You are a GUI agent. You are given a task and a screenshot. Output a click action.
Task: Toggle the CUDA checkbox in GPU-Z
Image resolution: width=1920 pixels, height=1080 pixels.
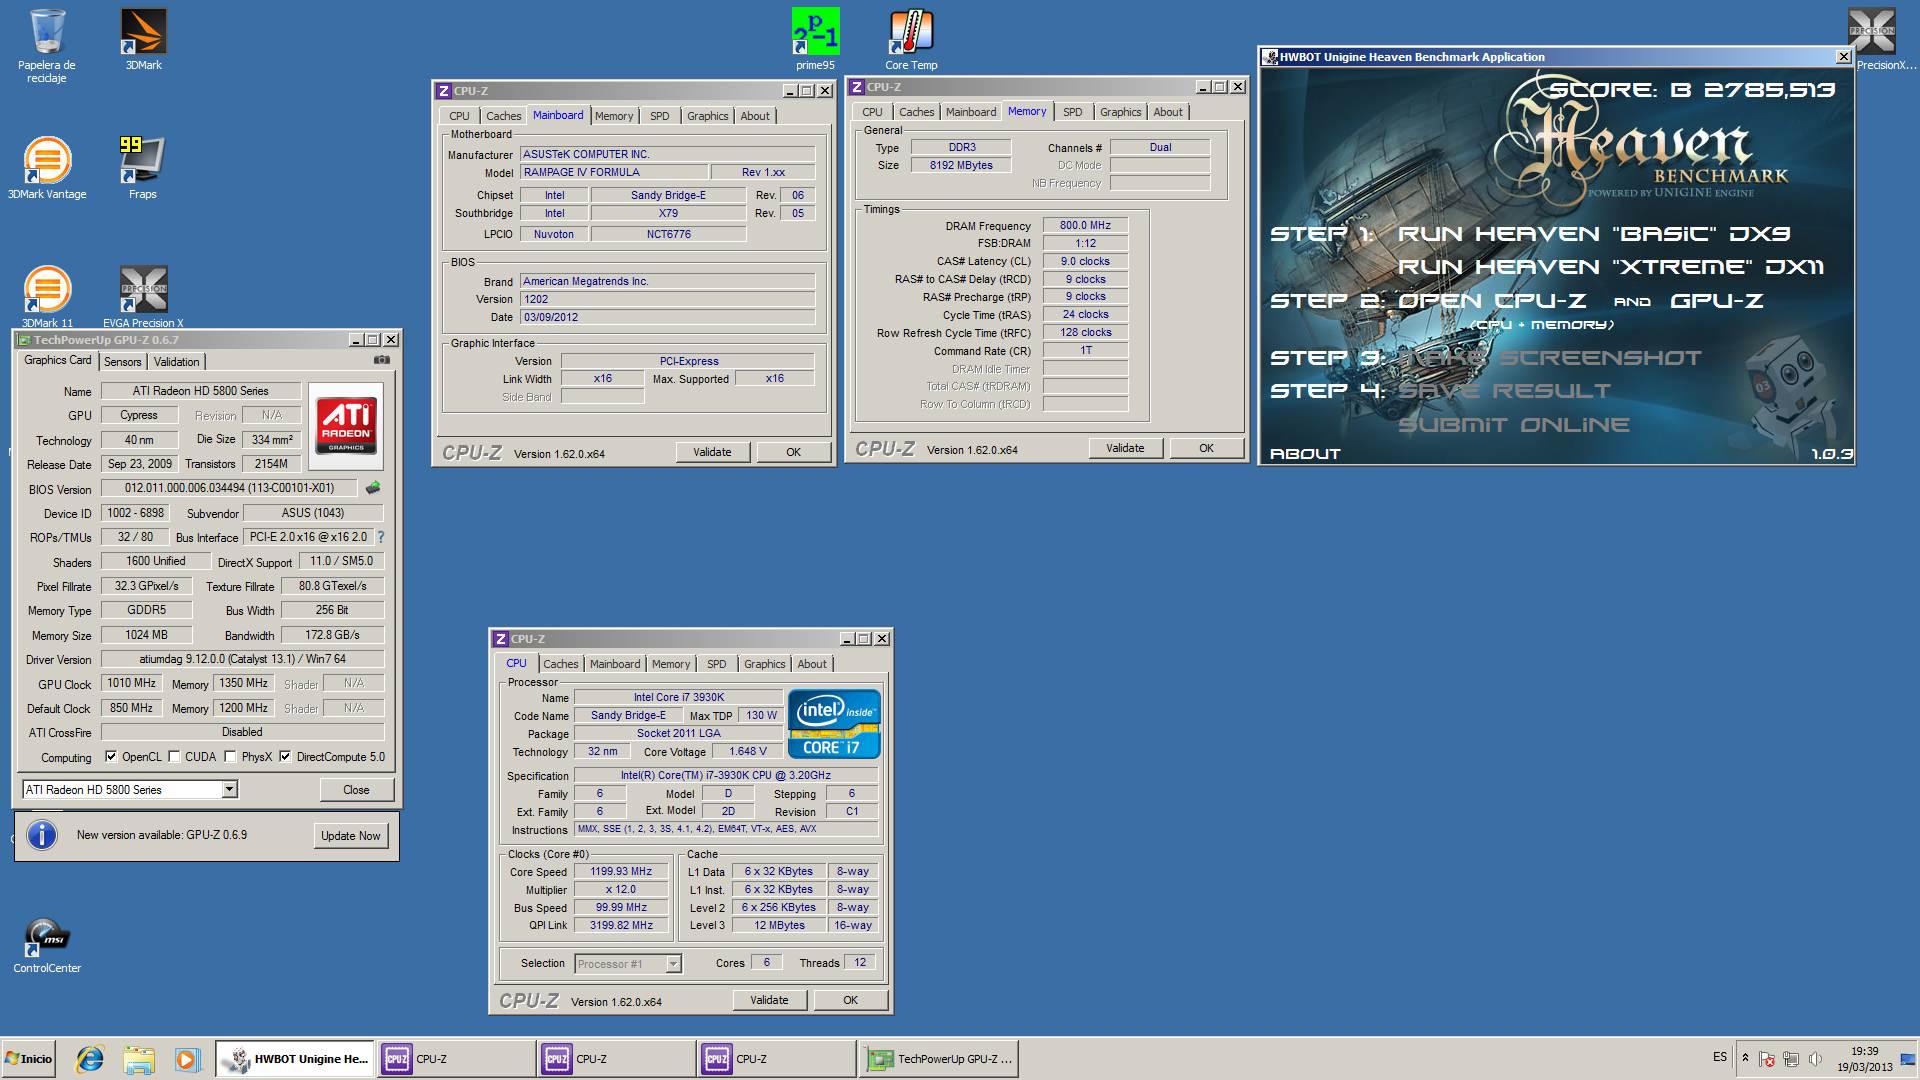[x=175, y=757]
